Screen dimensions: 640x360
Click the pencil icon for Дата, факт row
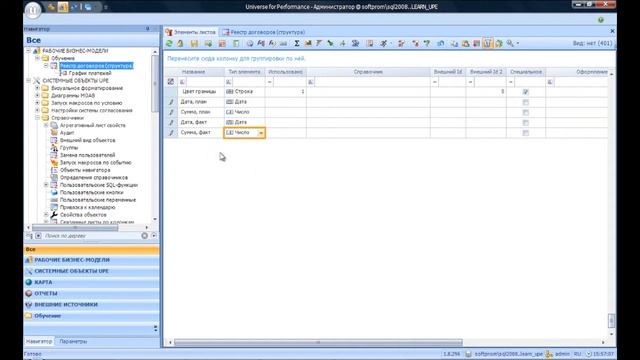171,122
